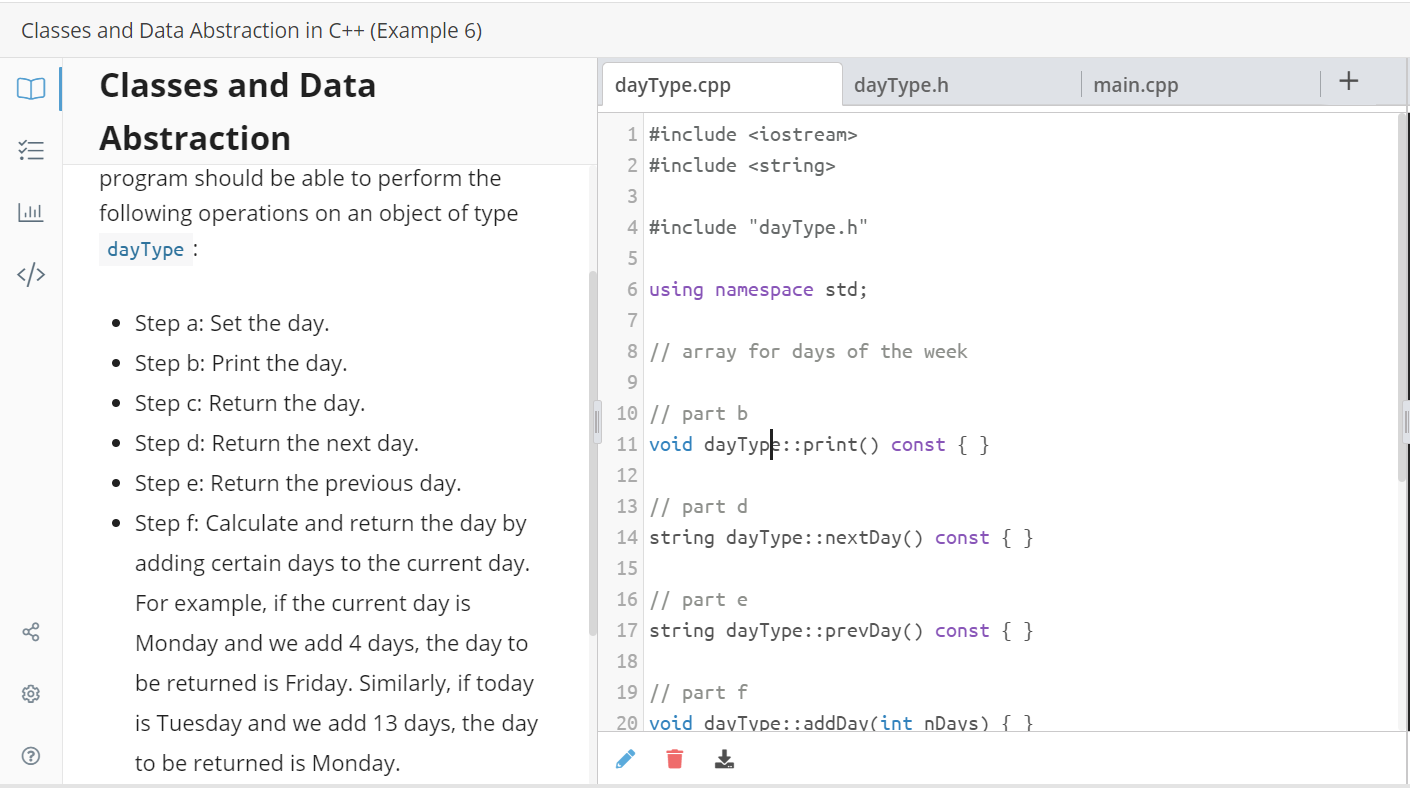Open the task checklist icon

coord(31,151)
